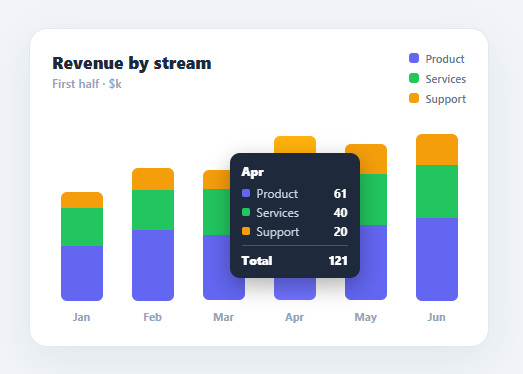Click the tooltip Product color square
This screenshot has height=374, width=523.
[246, 193]
